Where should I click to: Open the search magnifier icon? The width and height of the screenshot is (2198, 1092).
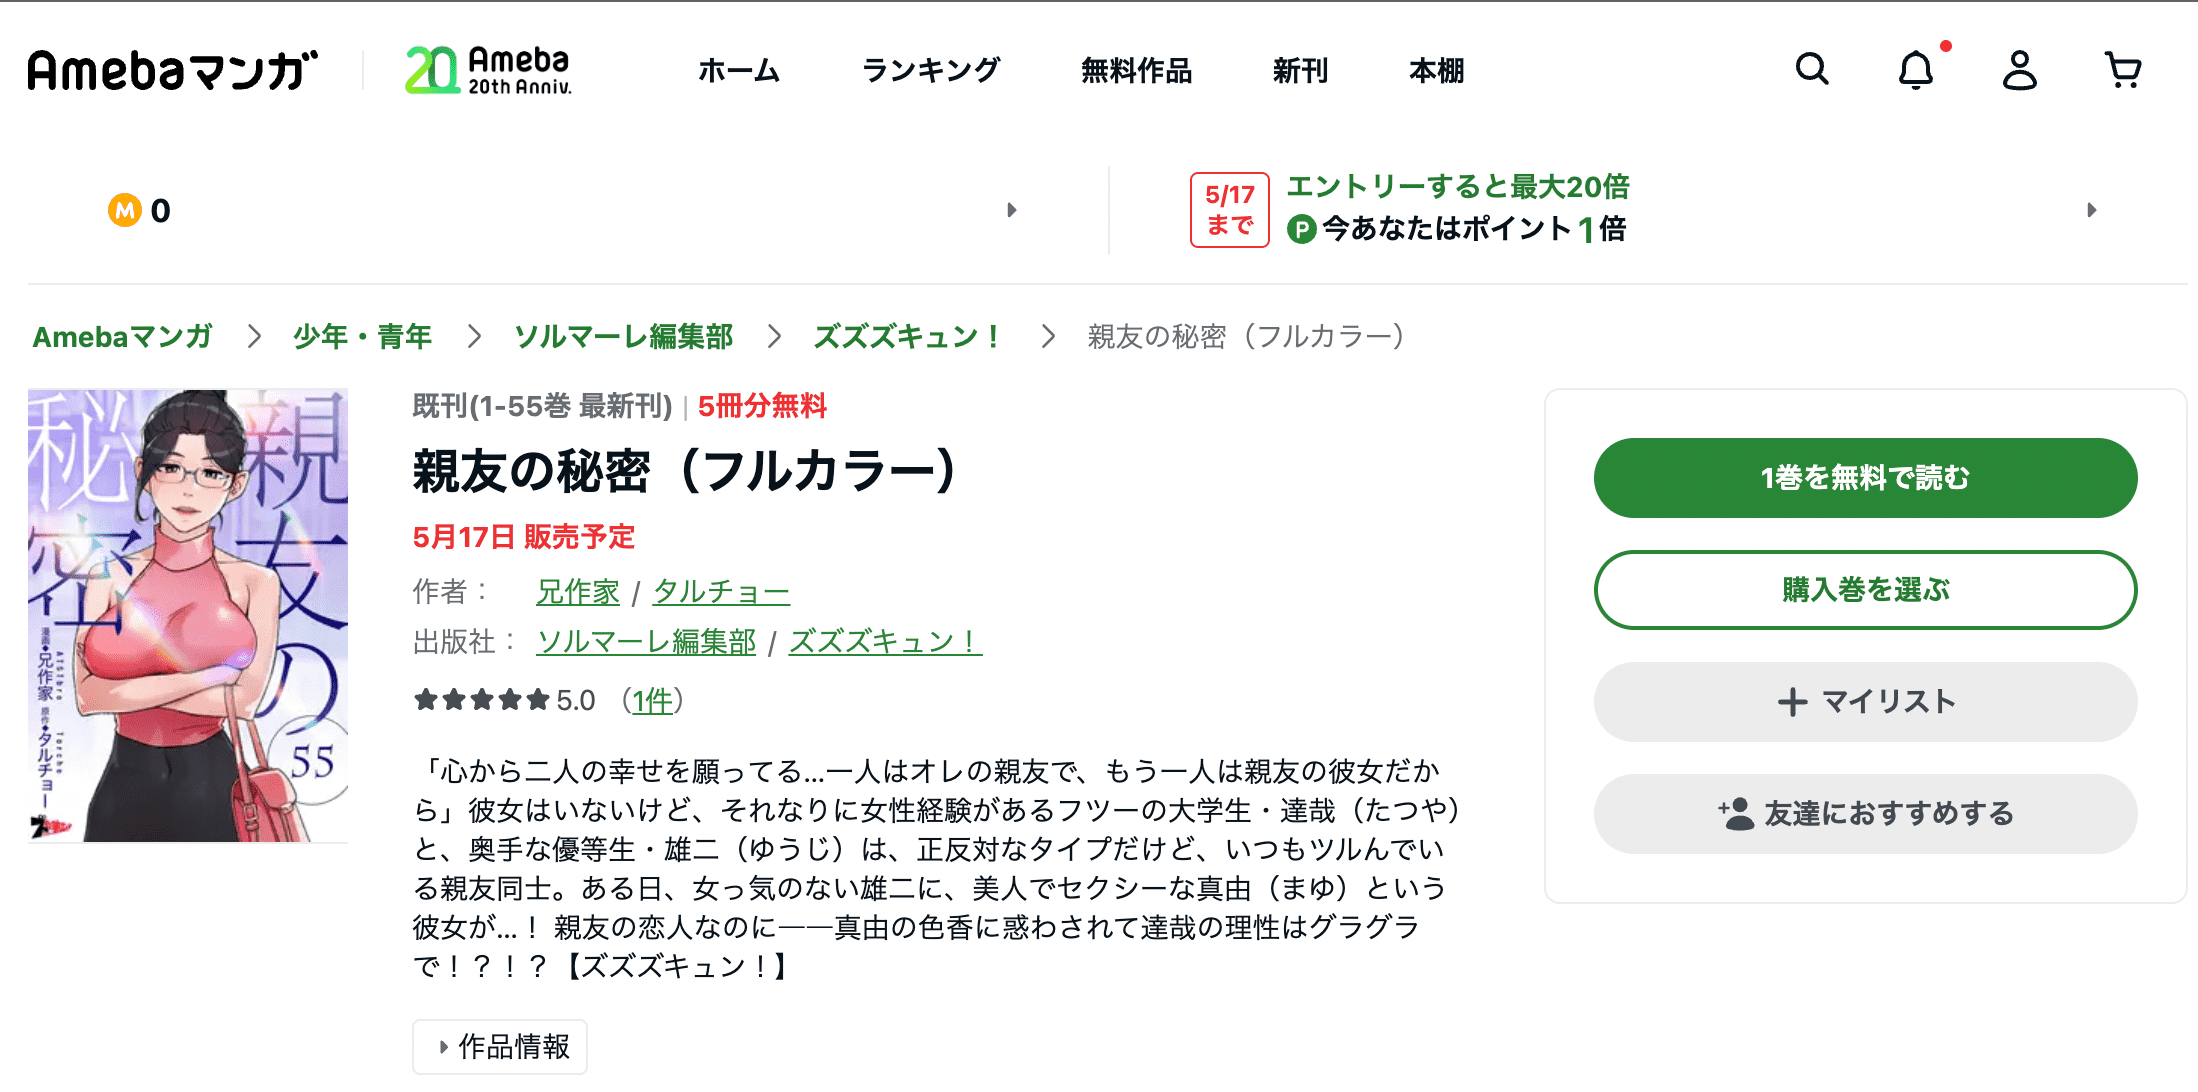[1811, 69]
